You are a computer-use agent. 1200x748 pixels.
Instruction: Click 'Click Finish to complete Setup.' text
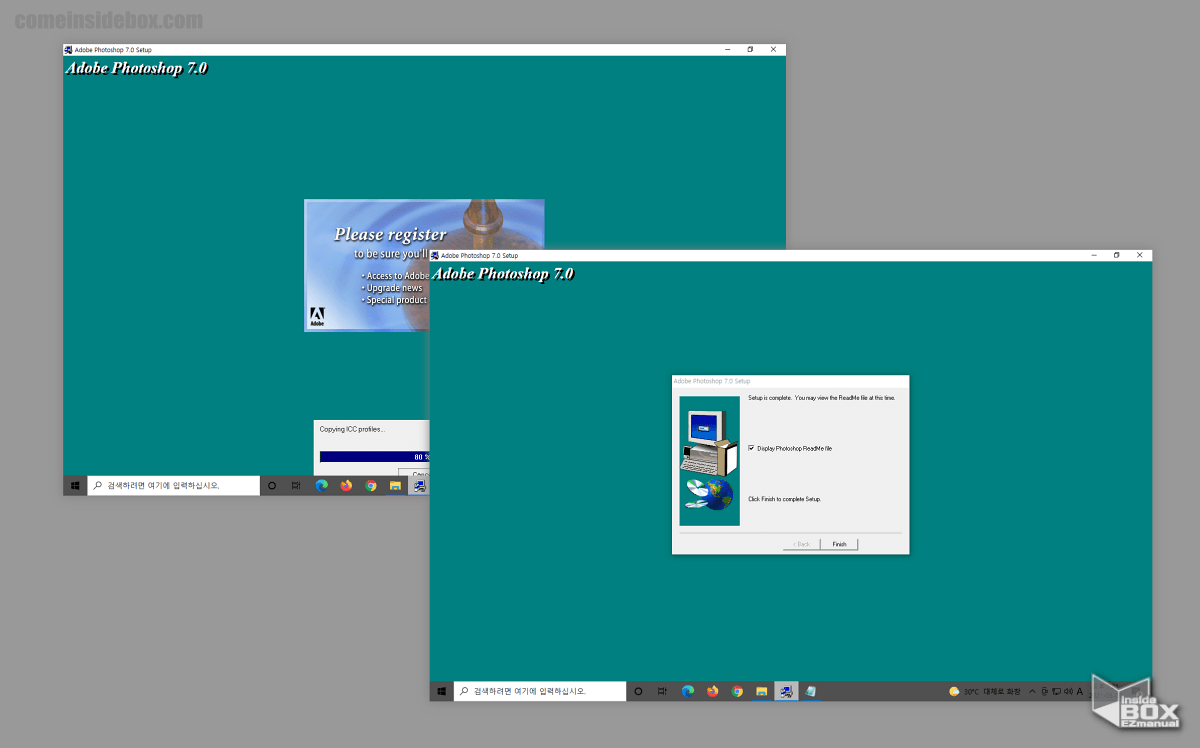coord(784,498)
